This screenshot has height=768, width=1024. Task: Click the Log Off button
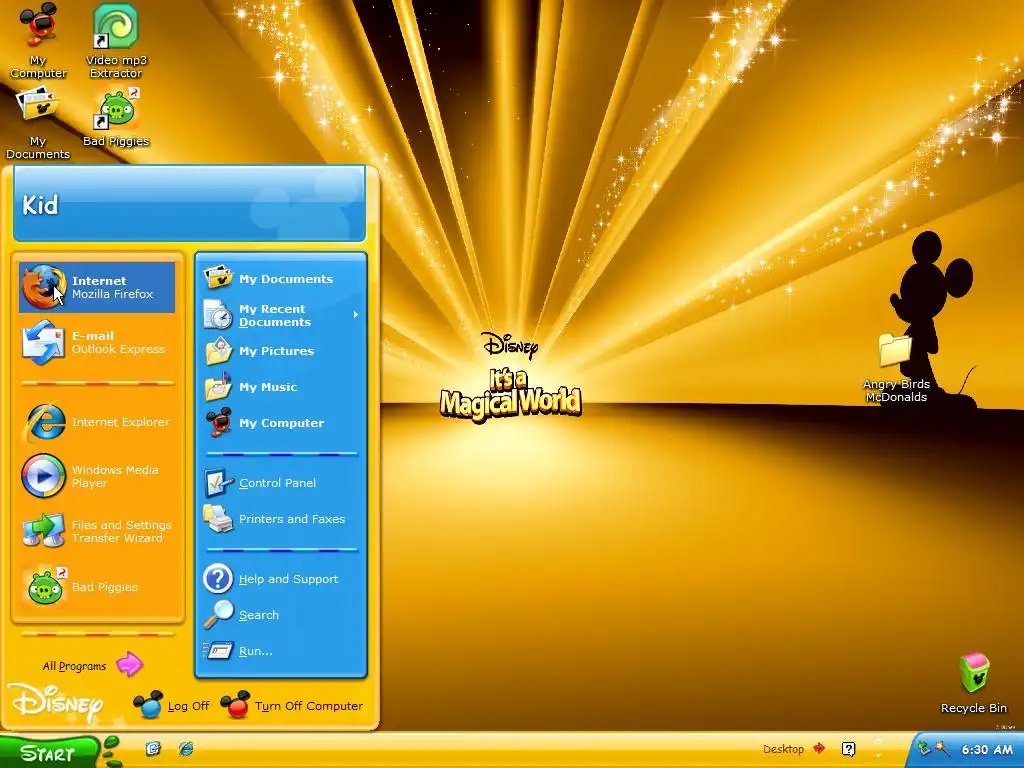click(x=171, y=706)
